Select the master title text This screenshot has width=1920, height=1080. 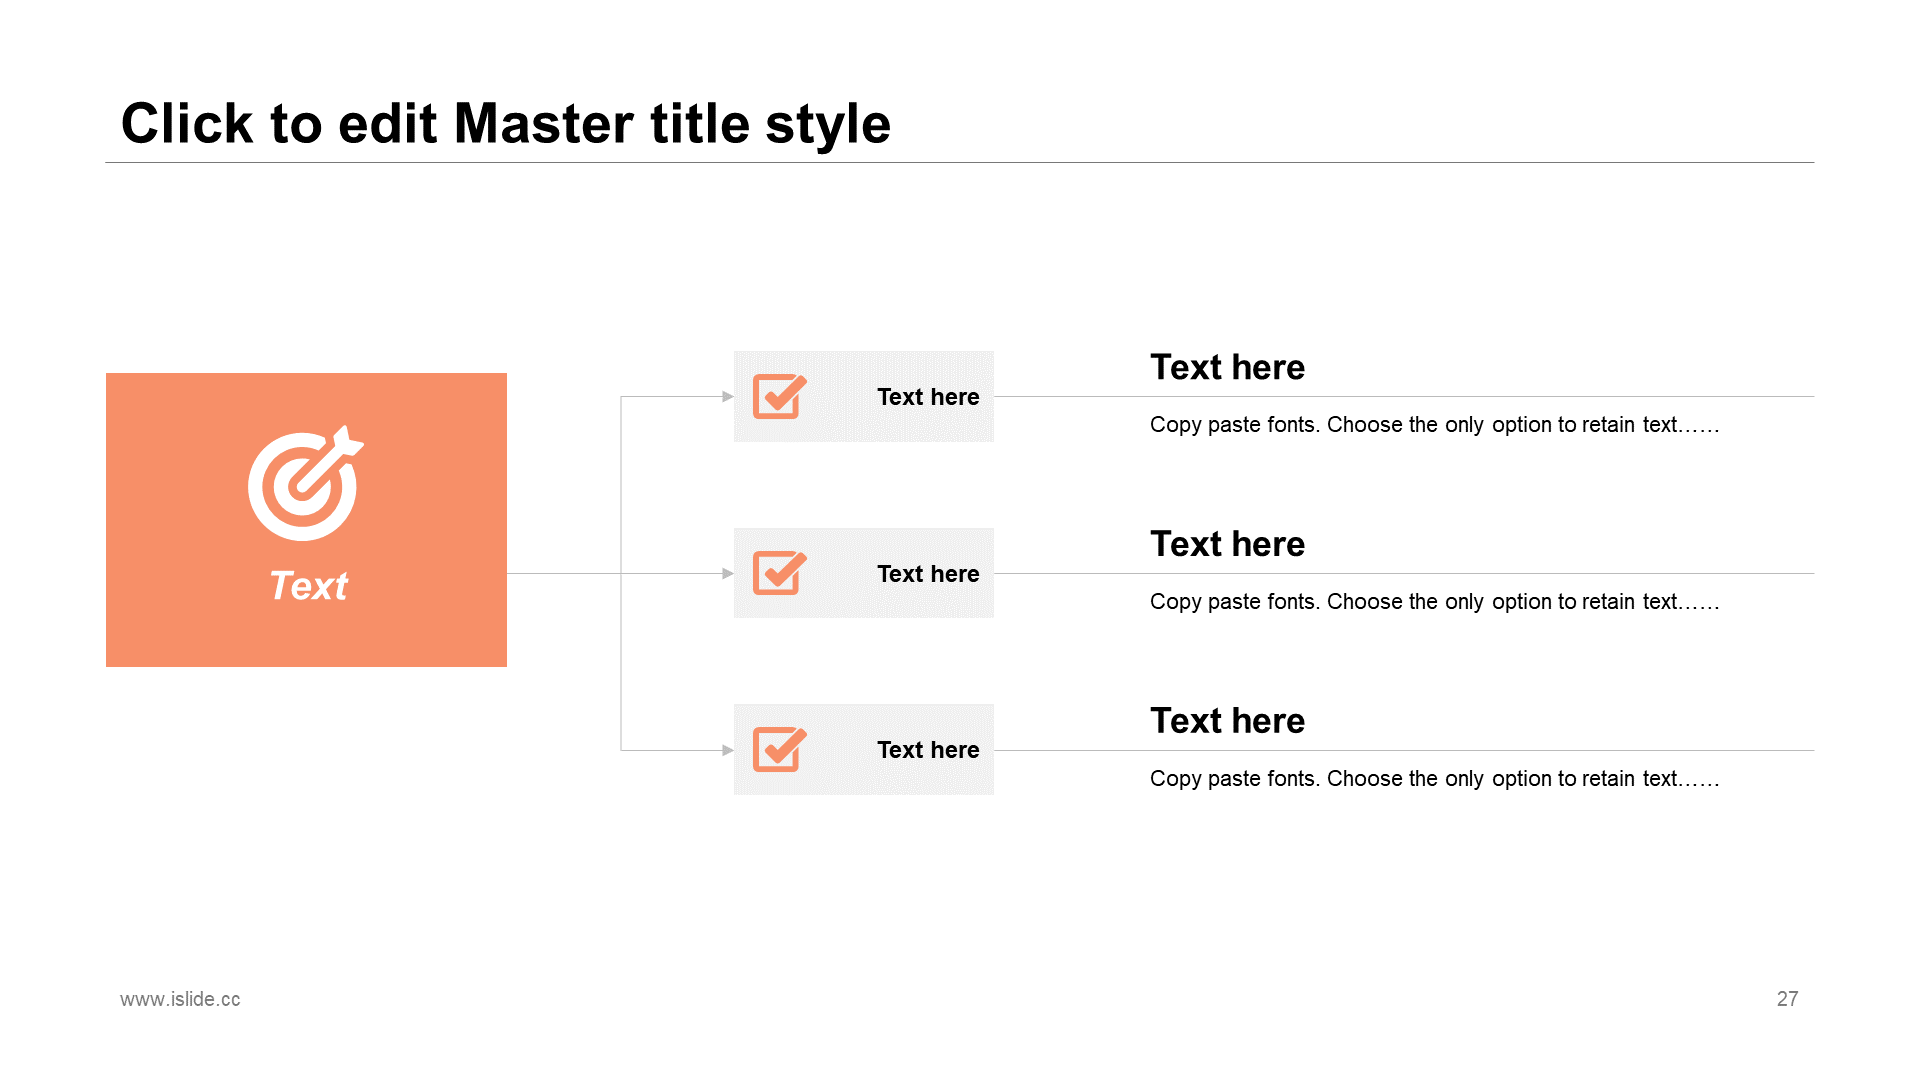pos(505,124)
